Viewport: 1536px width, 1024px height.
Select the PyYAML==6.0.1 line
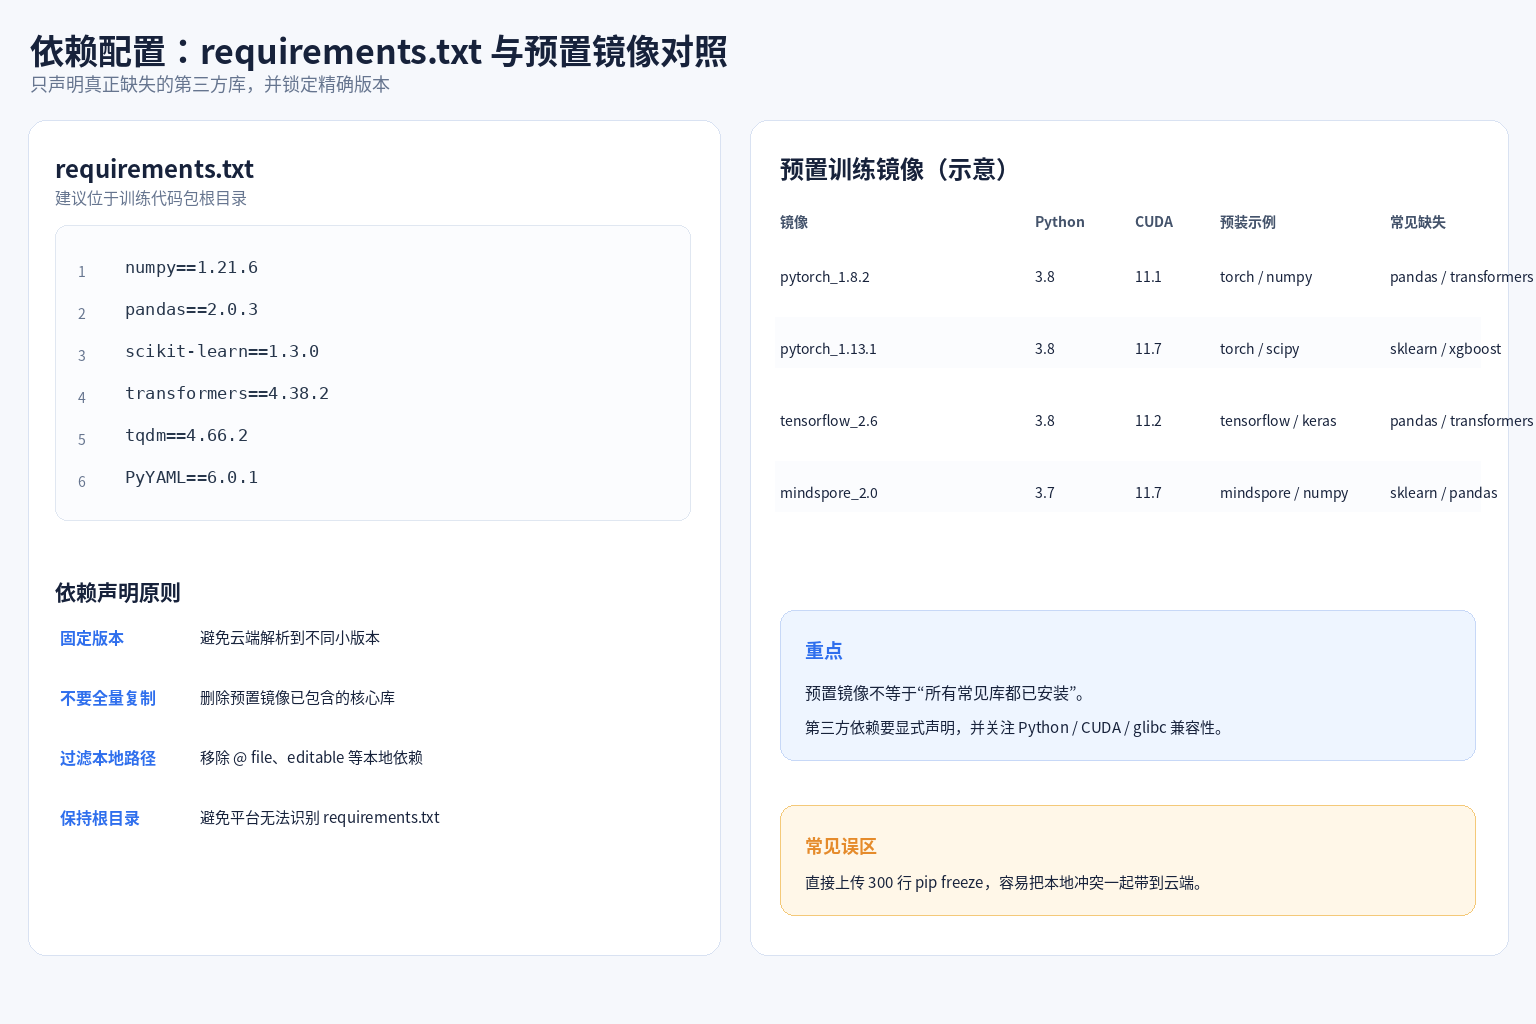click(x=191, y=477)
